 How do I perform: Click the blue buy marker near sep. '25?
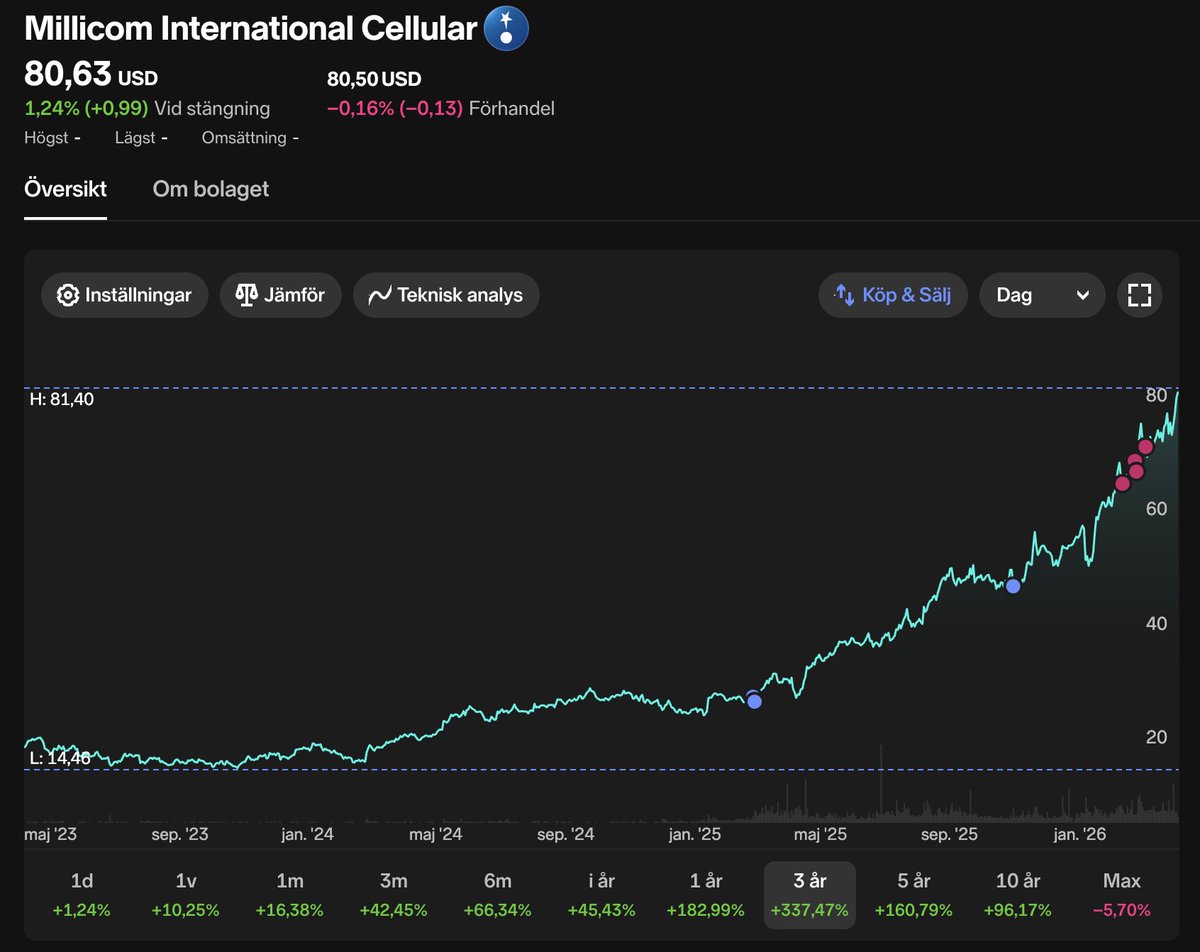pyautogui.click(x=1013, y=586)
